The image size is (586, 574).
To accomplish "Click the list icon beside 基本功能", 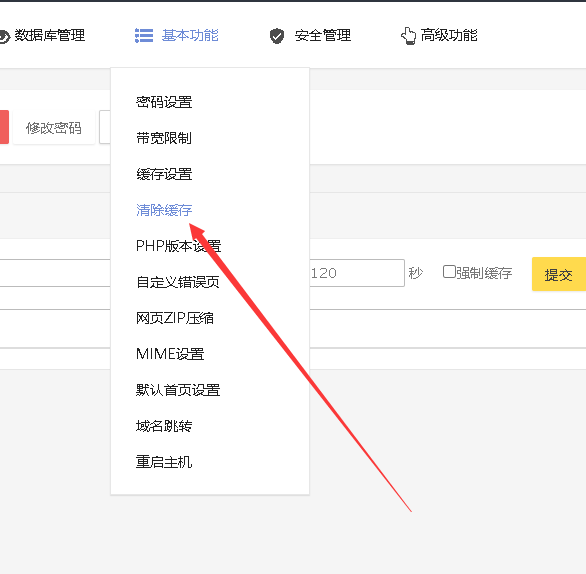I will [144, 36].
